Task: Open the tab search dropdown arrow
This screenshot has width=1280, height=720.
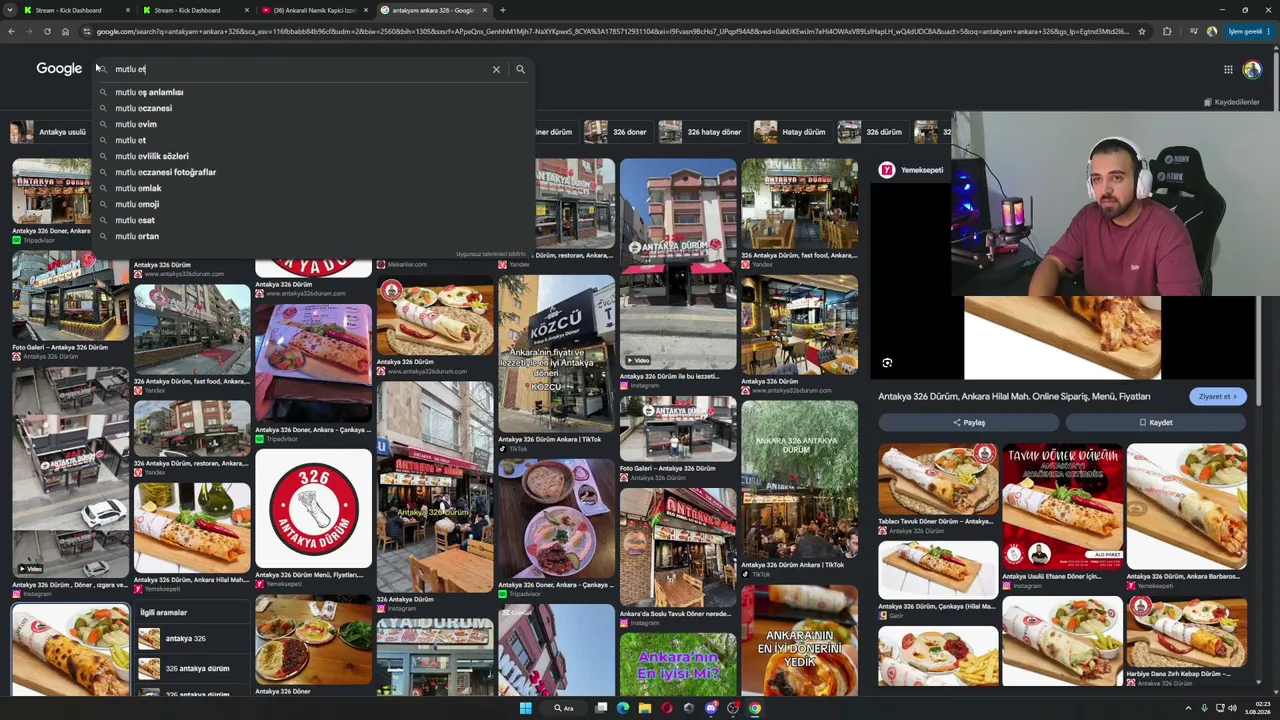Action: pyautogui.click(x=11, y=10)
